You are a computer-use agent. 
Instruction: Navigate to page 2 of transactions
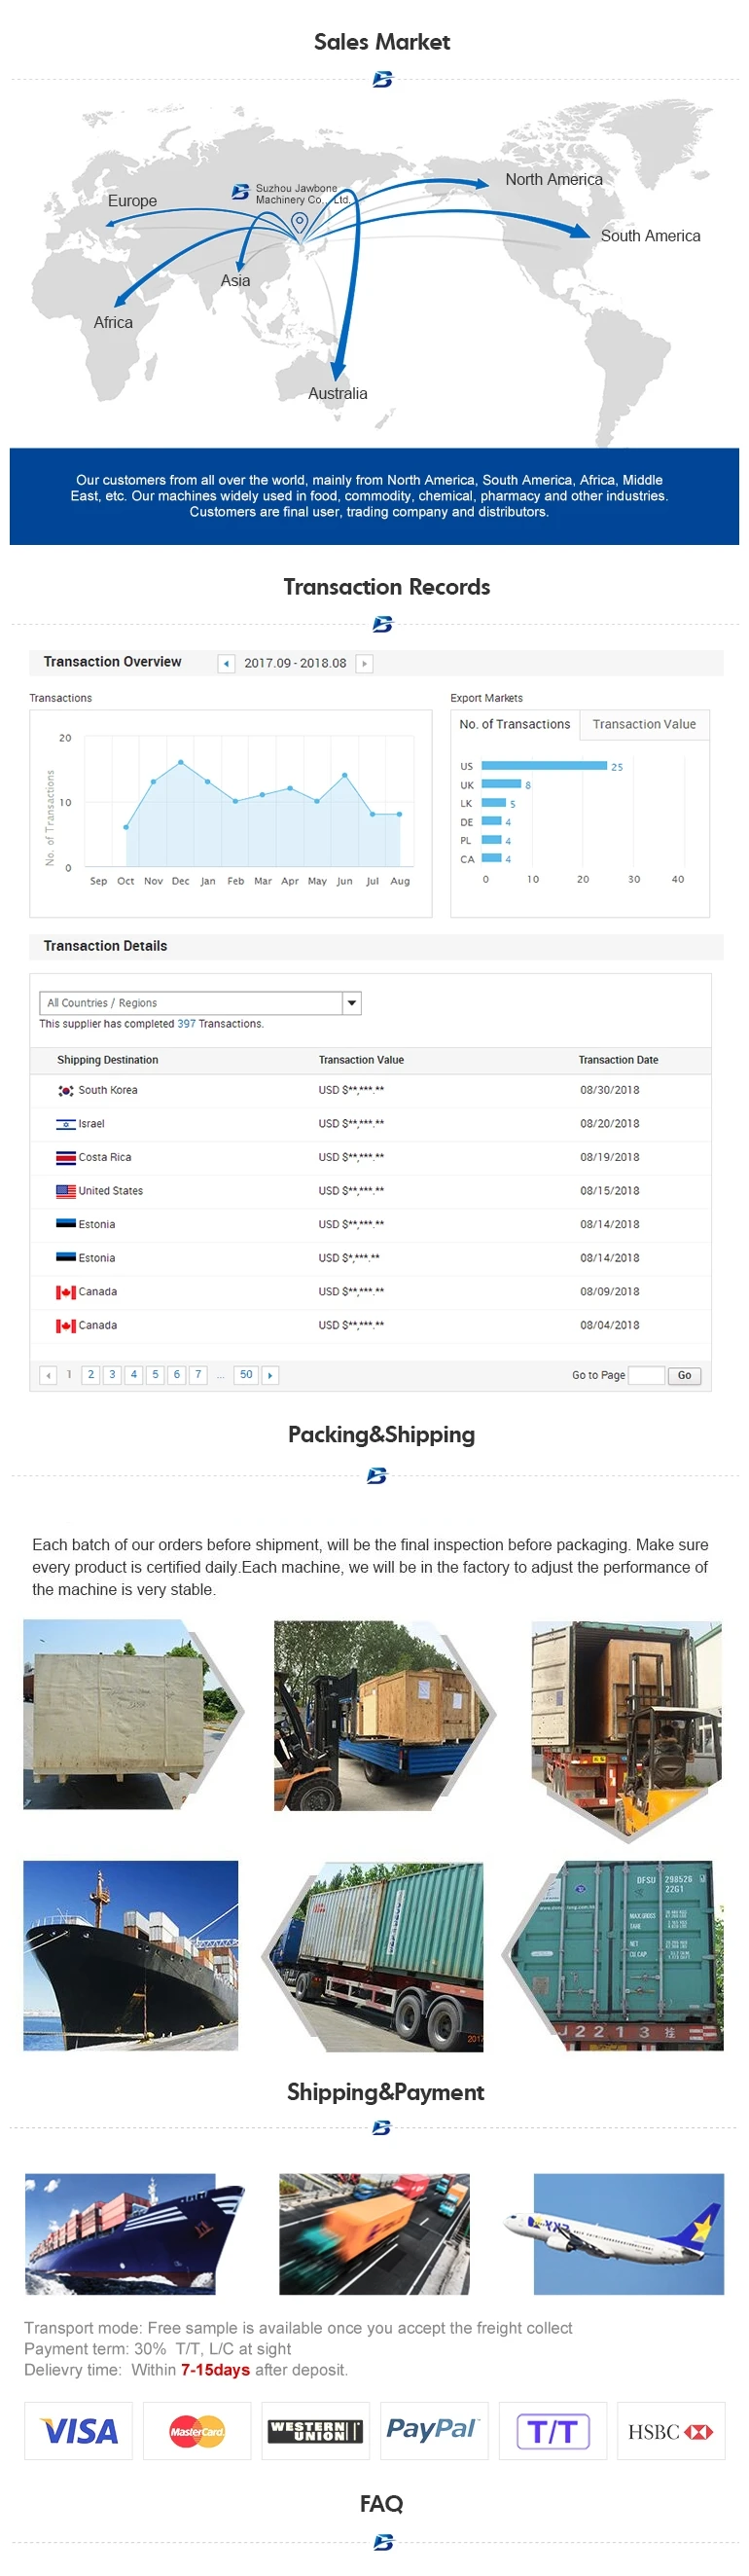(91, 1374)
